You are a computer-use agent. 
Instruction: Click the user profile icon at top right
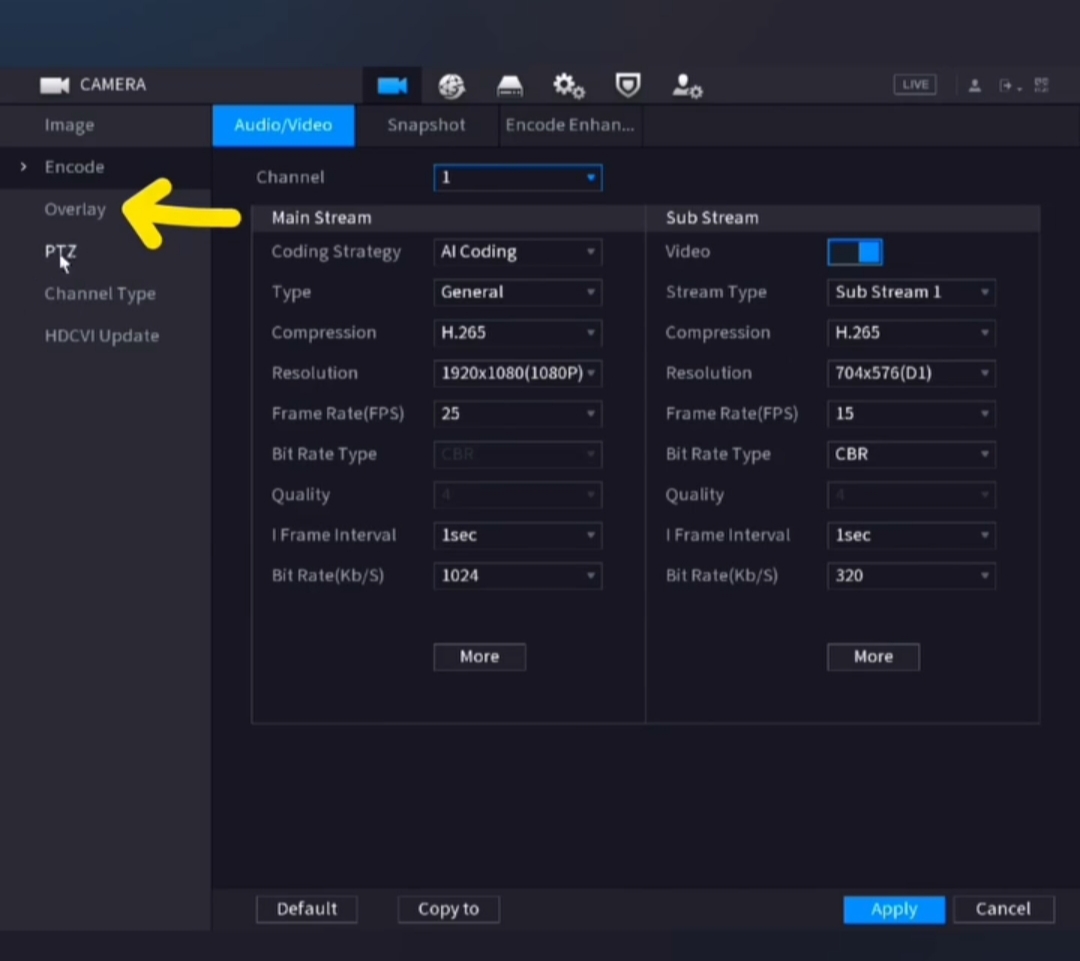click(x=975, y=85)
